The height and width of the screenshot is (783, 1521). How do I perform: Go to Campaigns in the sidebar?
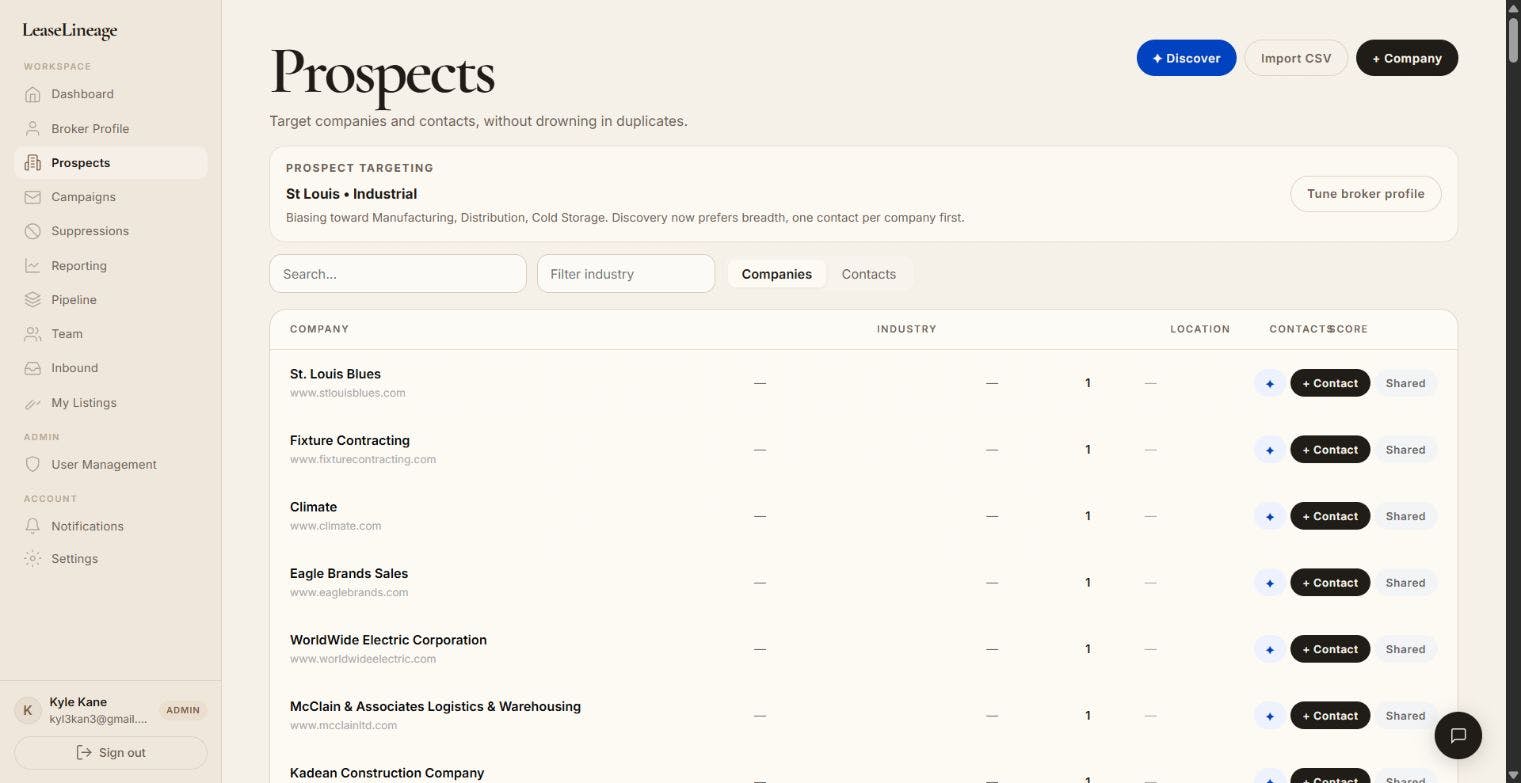(111, 197)
